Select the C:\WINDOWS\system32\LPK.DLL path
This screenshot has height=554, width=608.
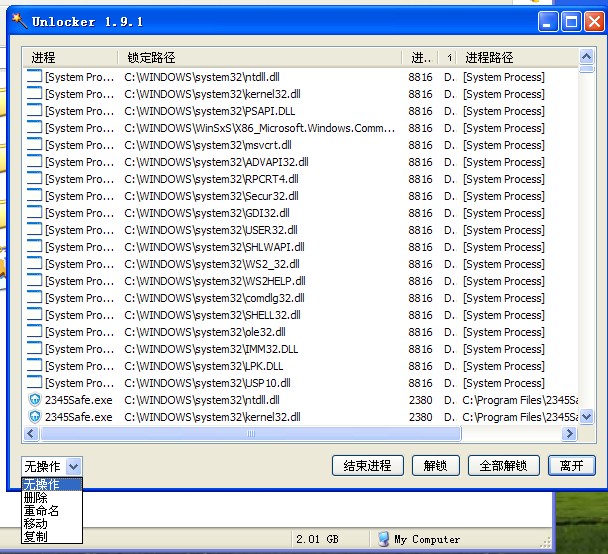[x=204, y=366]
